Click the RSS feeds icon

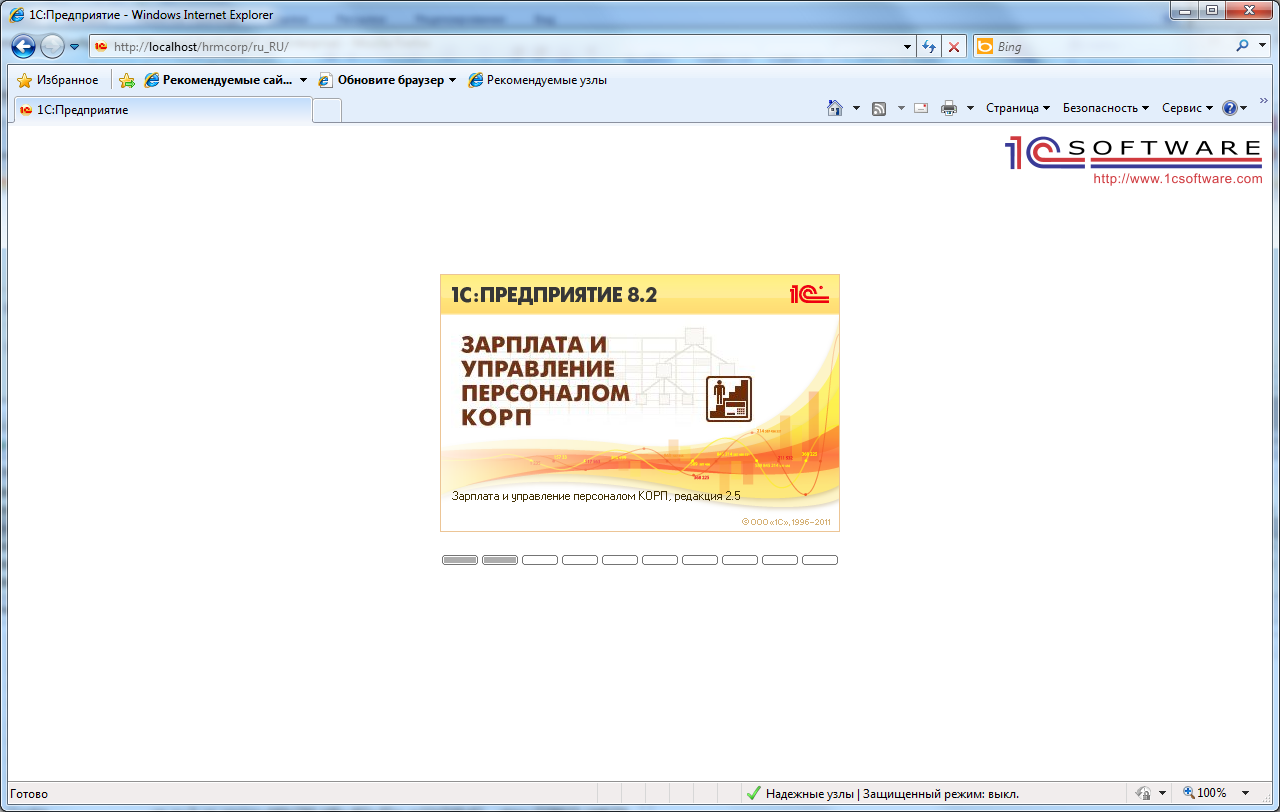[x=879, y=108]
